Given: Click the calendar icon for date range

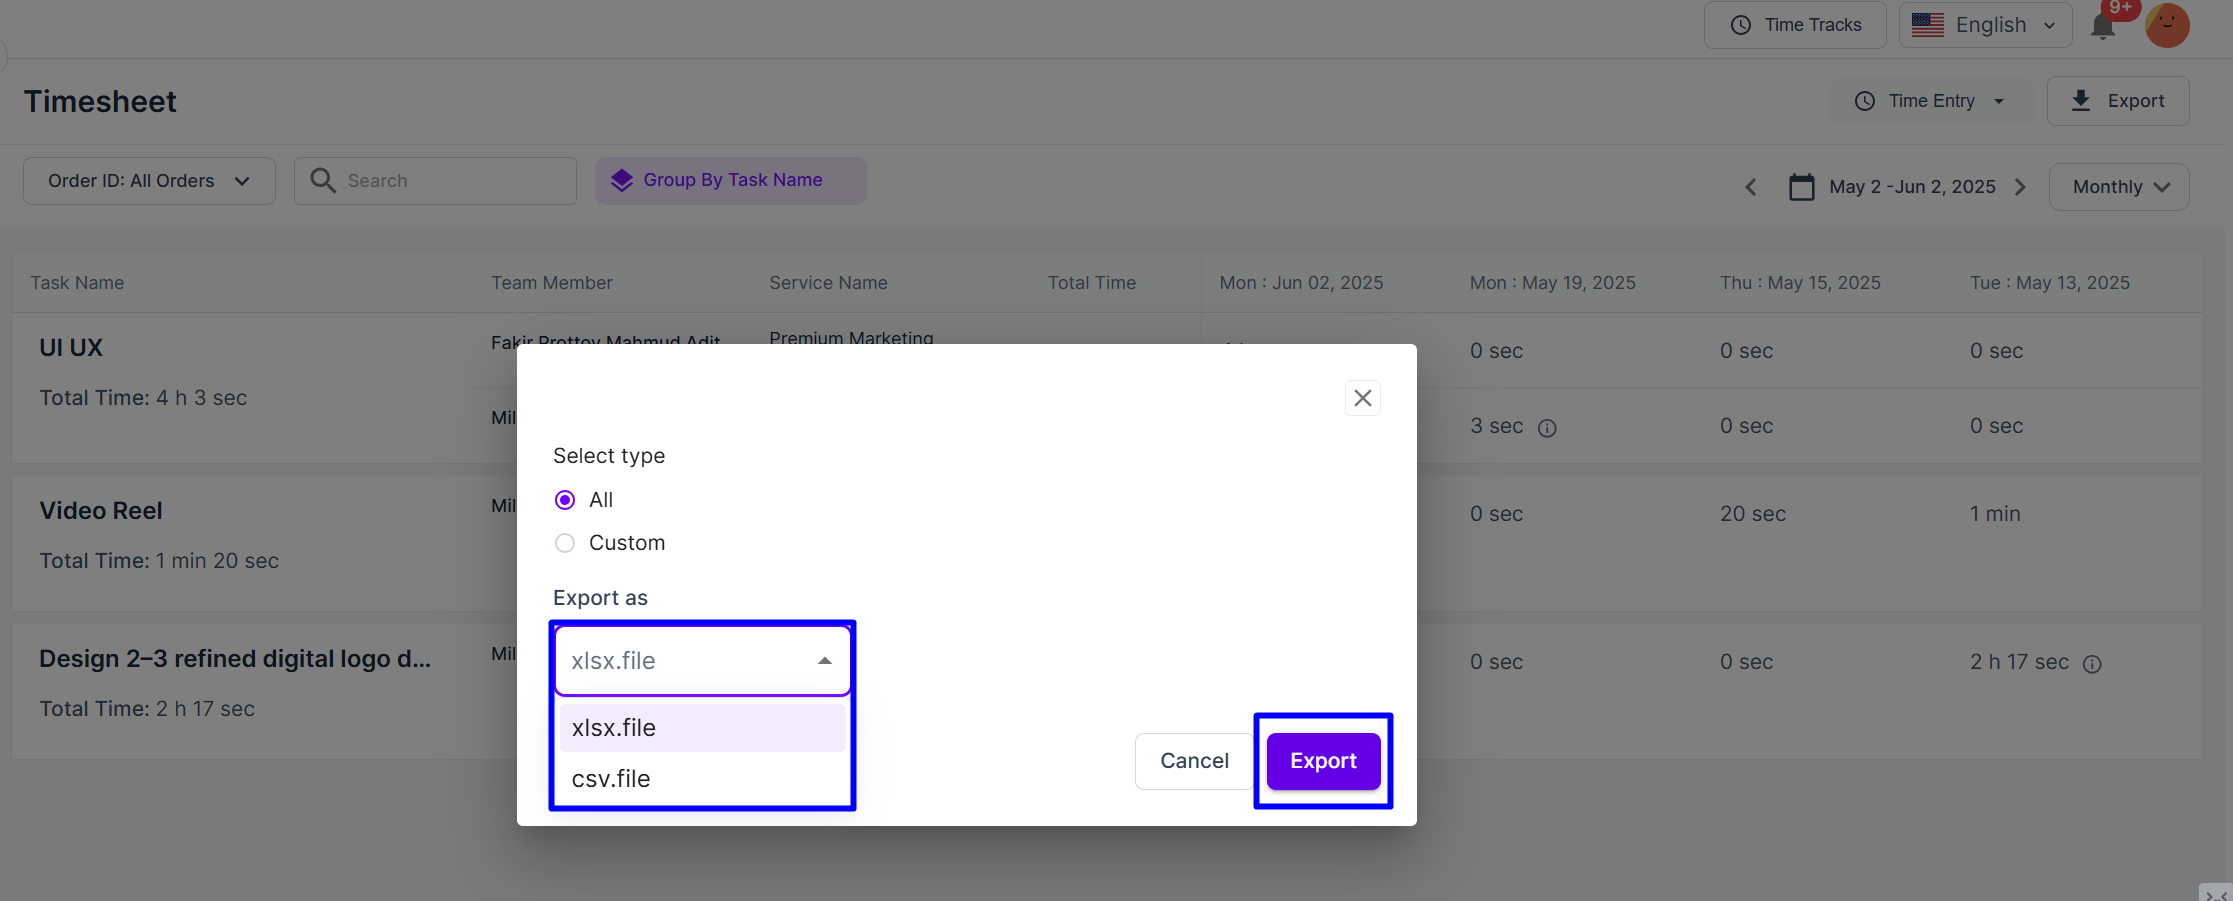Looking at the screenshot, I should click(x=1801, y=187).
